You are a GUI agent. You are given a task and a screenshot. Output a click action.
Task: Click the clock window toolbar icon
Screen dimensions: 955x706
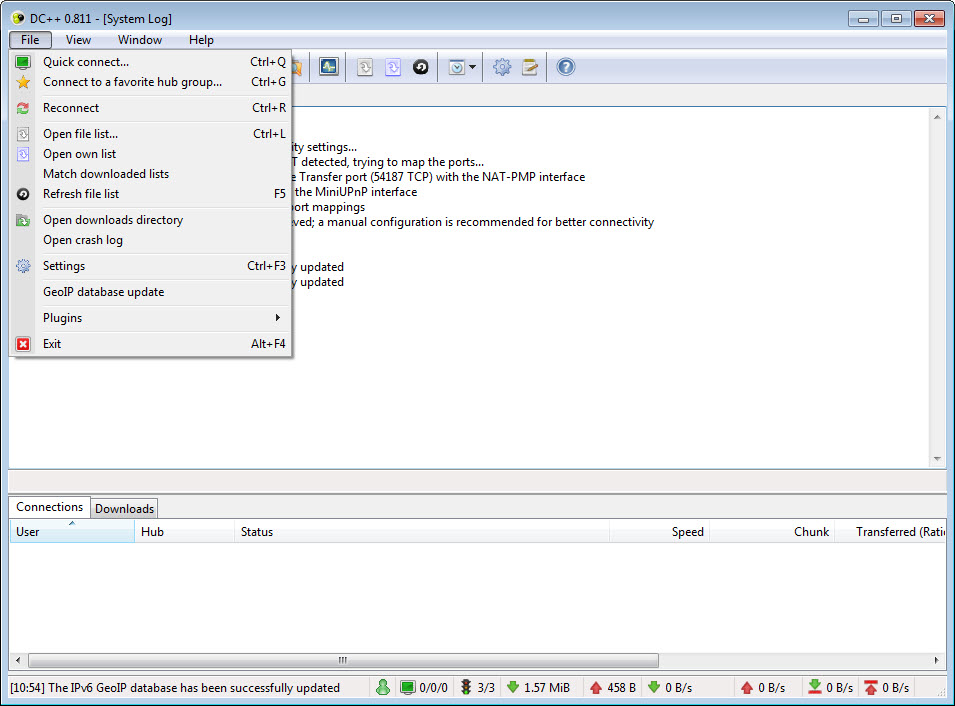pyautogui.click(x=456, y=66)
